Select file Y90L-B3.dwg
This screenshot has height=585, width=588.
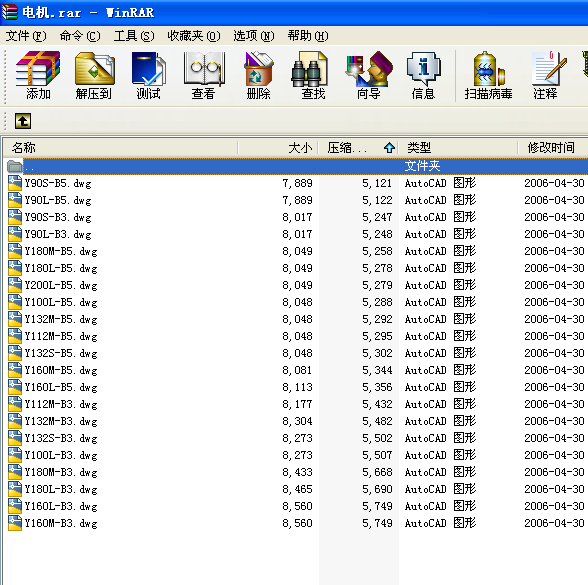(58, 234)
